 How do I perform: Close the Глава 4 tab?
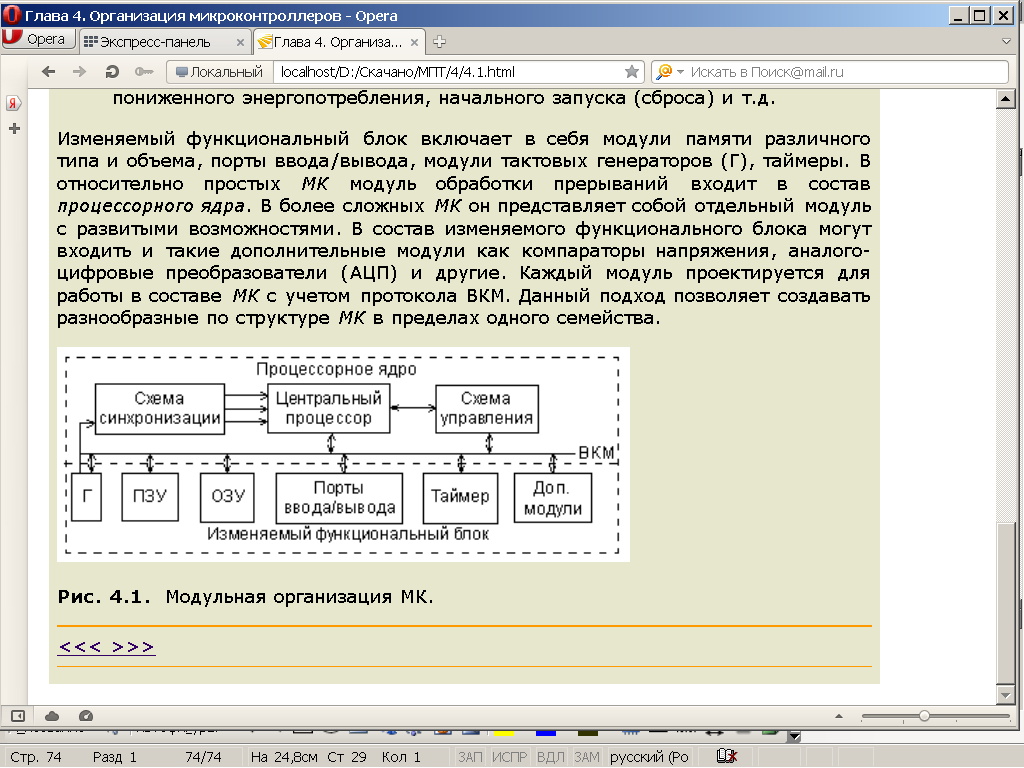[x=414, y=42]
